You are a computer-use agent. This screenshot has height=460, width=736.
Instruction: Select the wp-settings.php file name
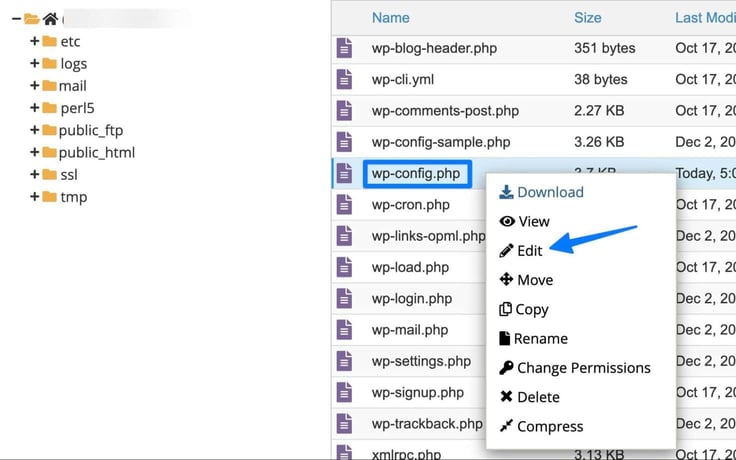pos(421,361)
